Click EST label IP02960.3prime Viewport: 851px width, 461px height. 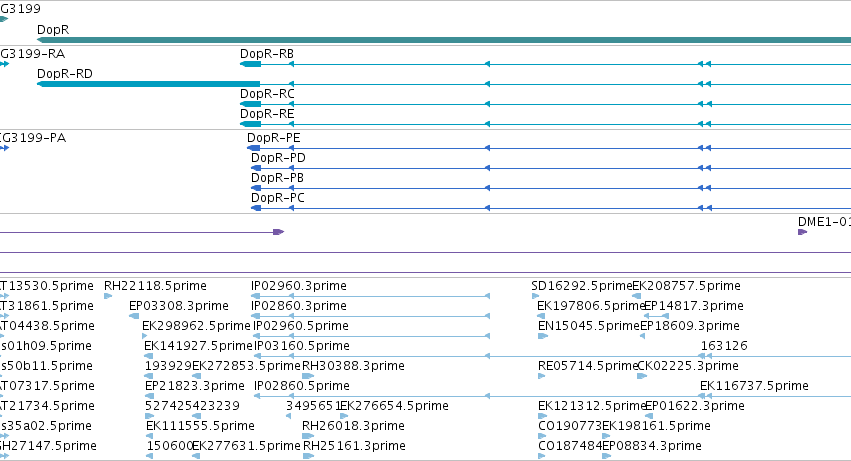(299, 286)
